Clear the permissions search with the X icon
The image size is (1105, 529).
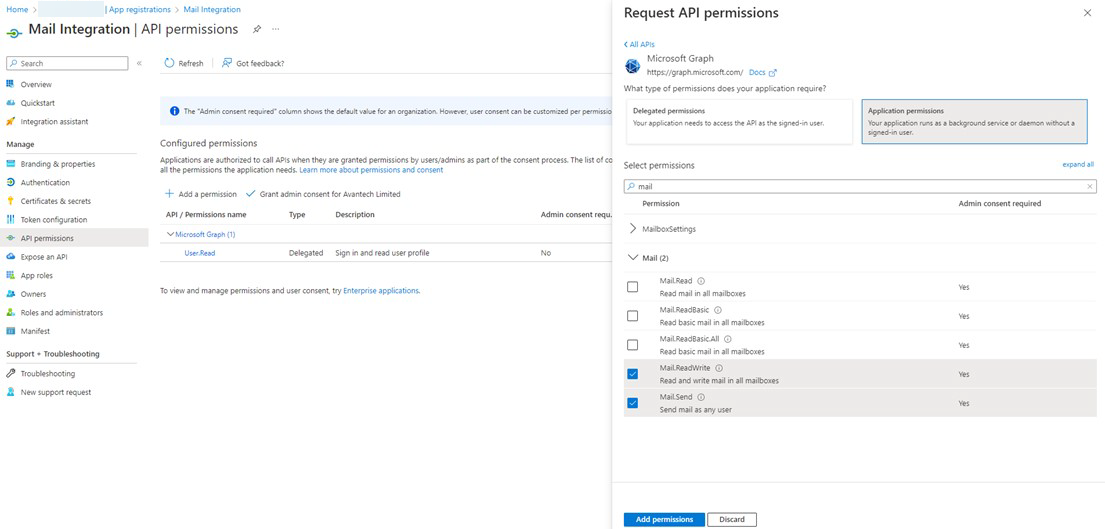tap(1089, 186)
